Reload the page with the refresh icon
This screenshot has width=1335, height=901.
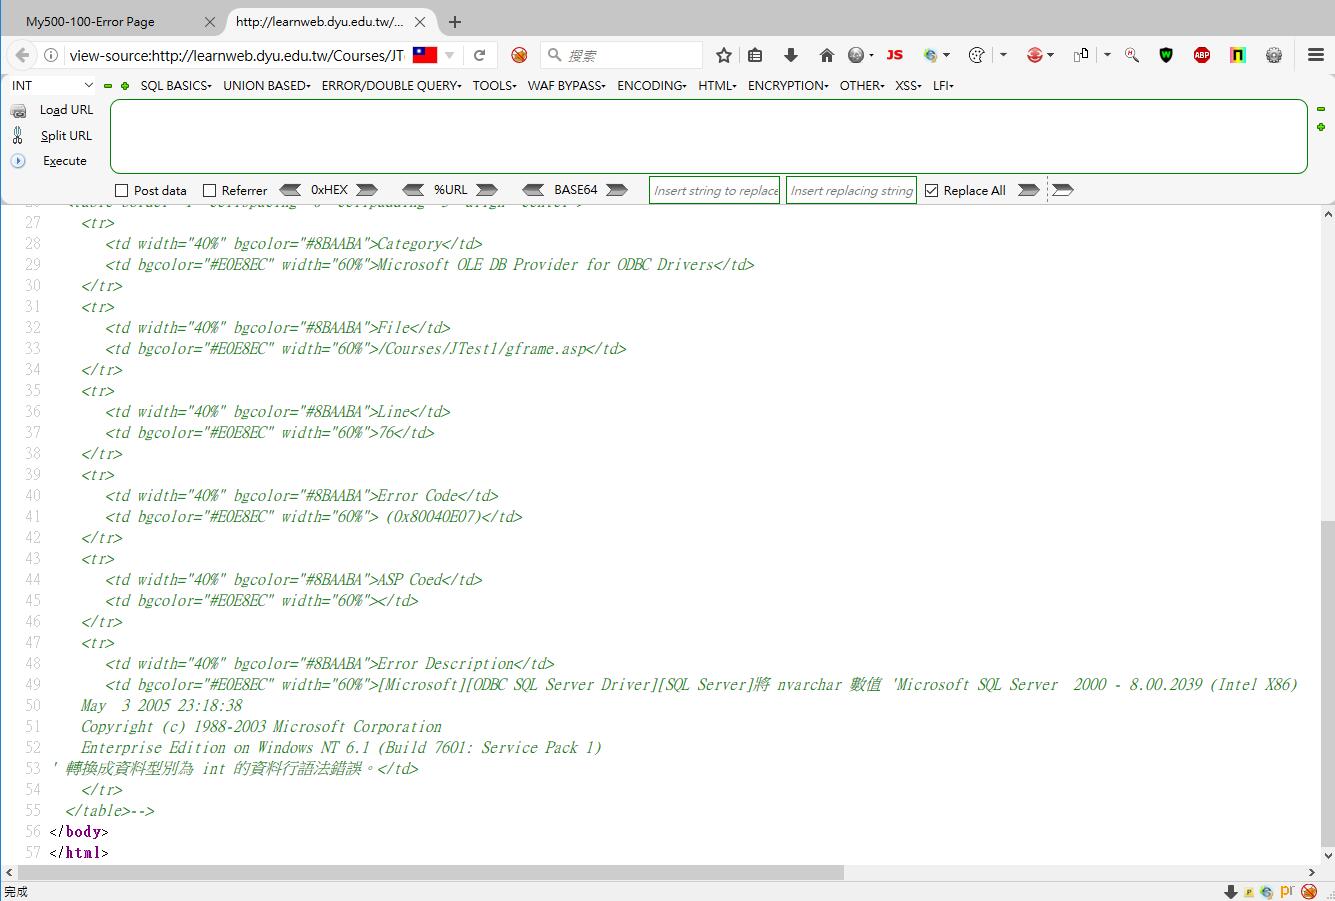[480, 55]
